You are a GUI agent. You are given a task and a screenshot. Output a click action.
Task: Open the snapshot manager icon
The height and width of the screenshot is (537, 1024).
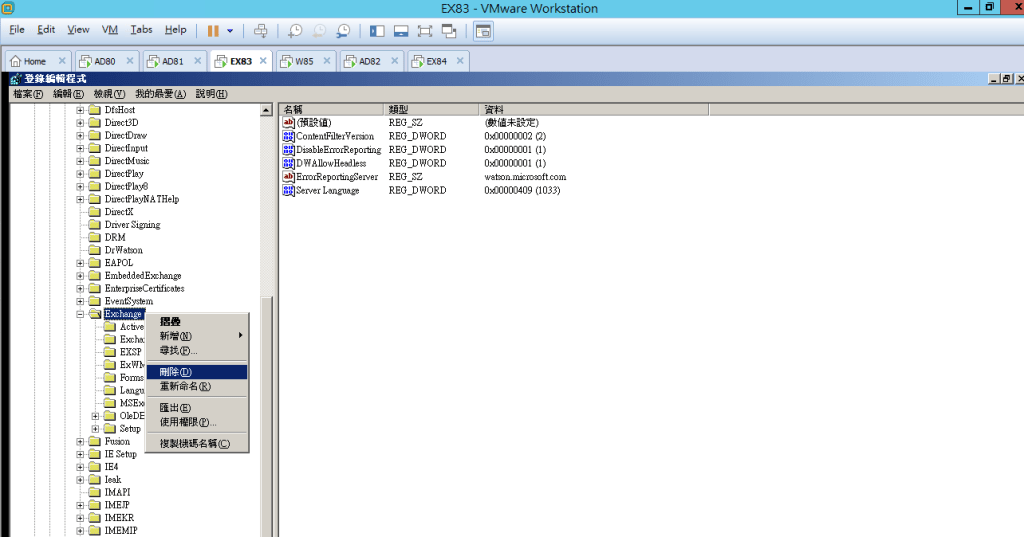(343, 31)
